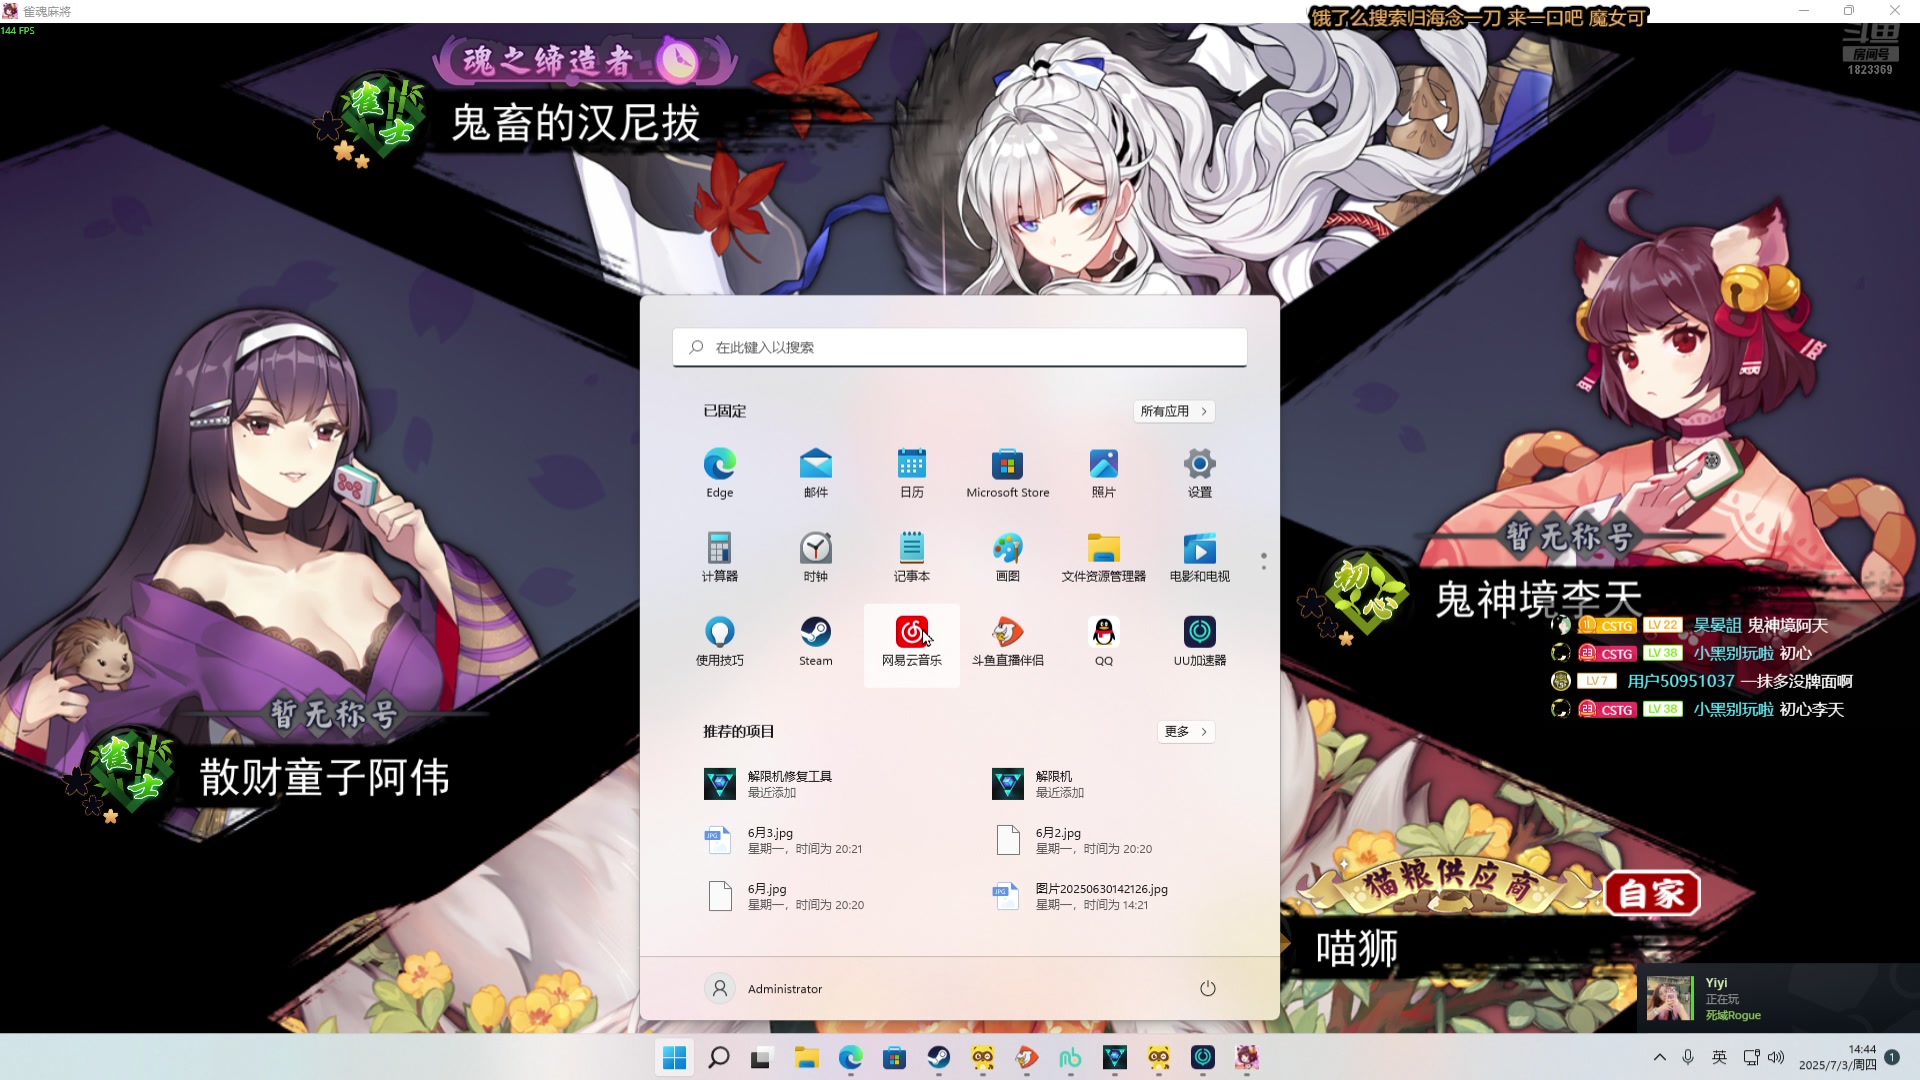Switch to the 雀魂 game taskbar icon
Image resolution: width=1920 pixels, height=1080 pixels.
pyautogui.click(x=1246, y=1057)
